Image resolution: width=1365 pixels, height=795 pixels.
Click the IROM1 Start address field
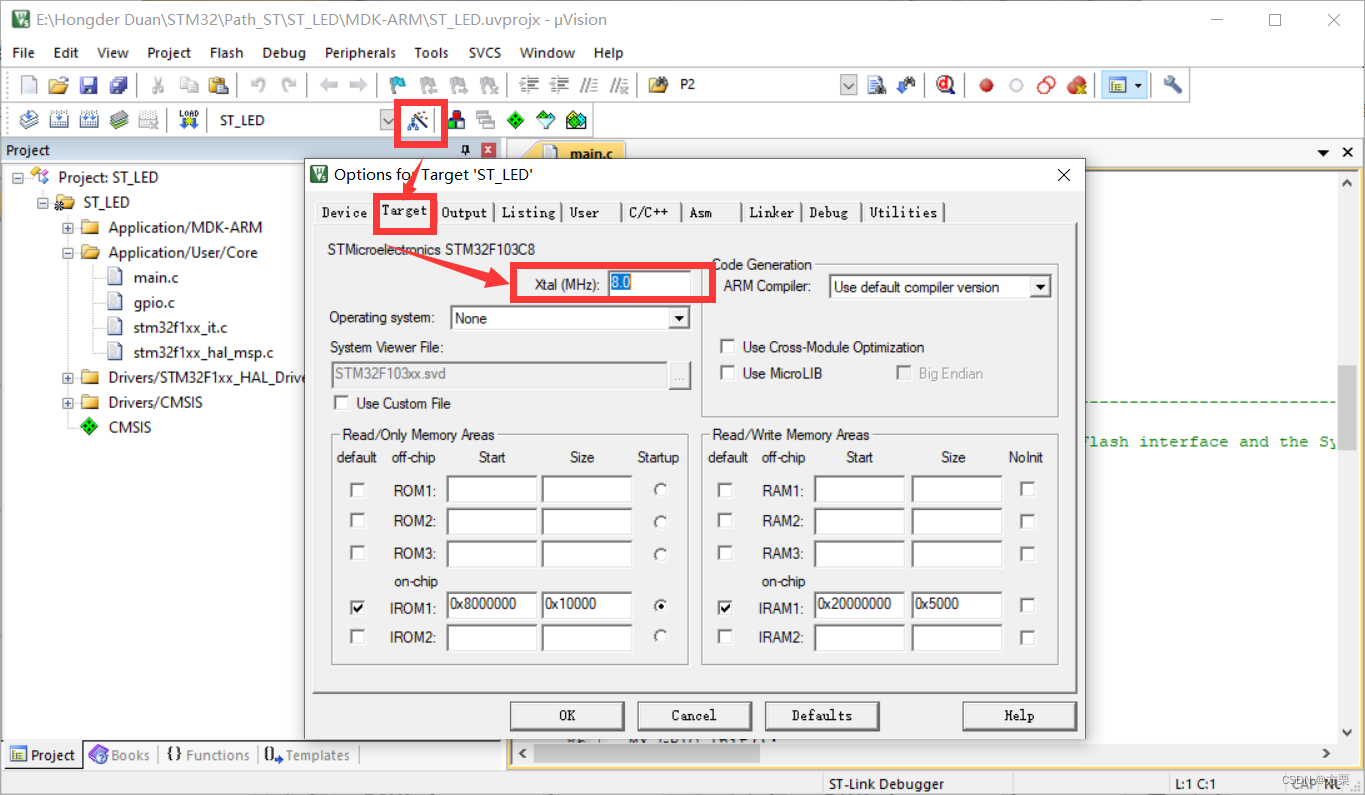coord(492,605)
